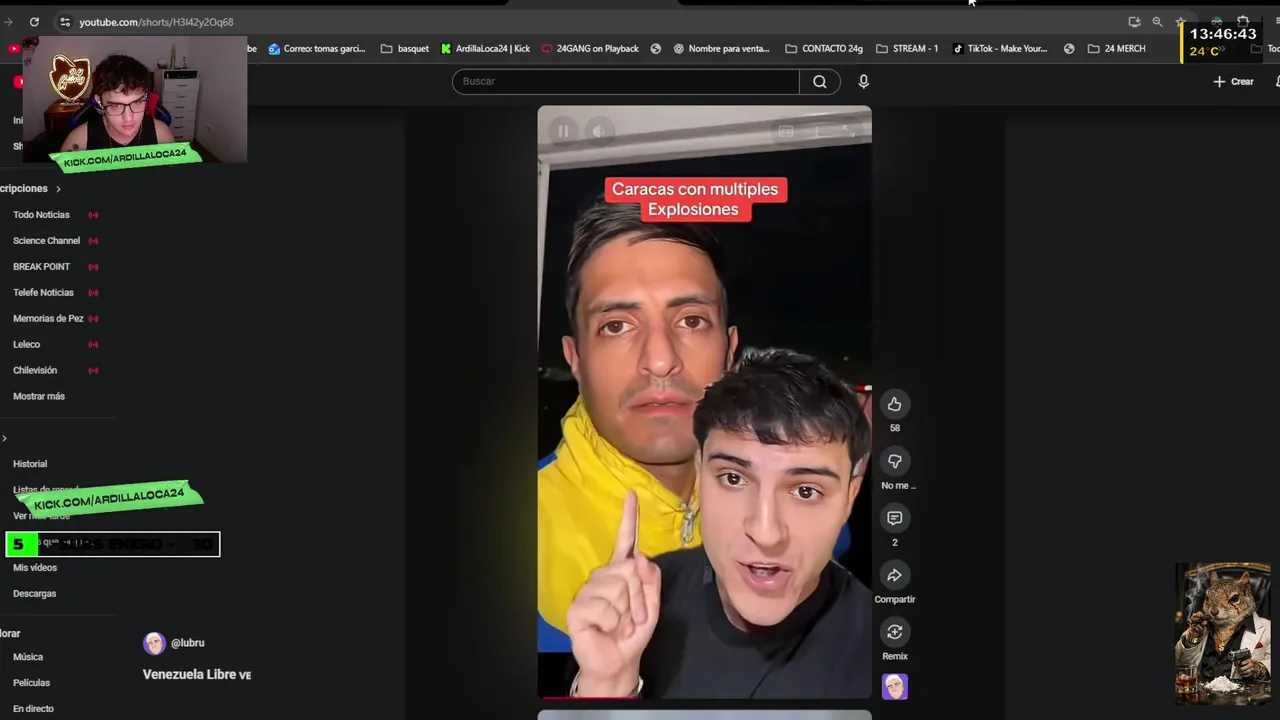Click inside the Buscar search field
The width and height of the screenshot is (1280, 720).
coord(626,81)
